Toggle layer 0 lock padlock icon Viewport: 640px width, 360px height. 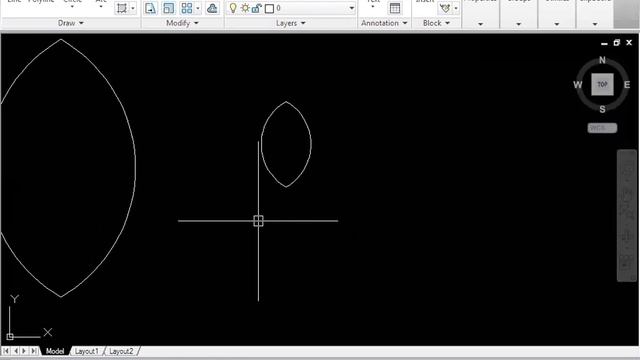(x=256, y=8)
